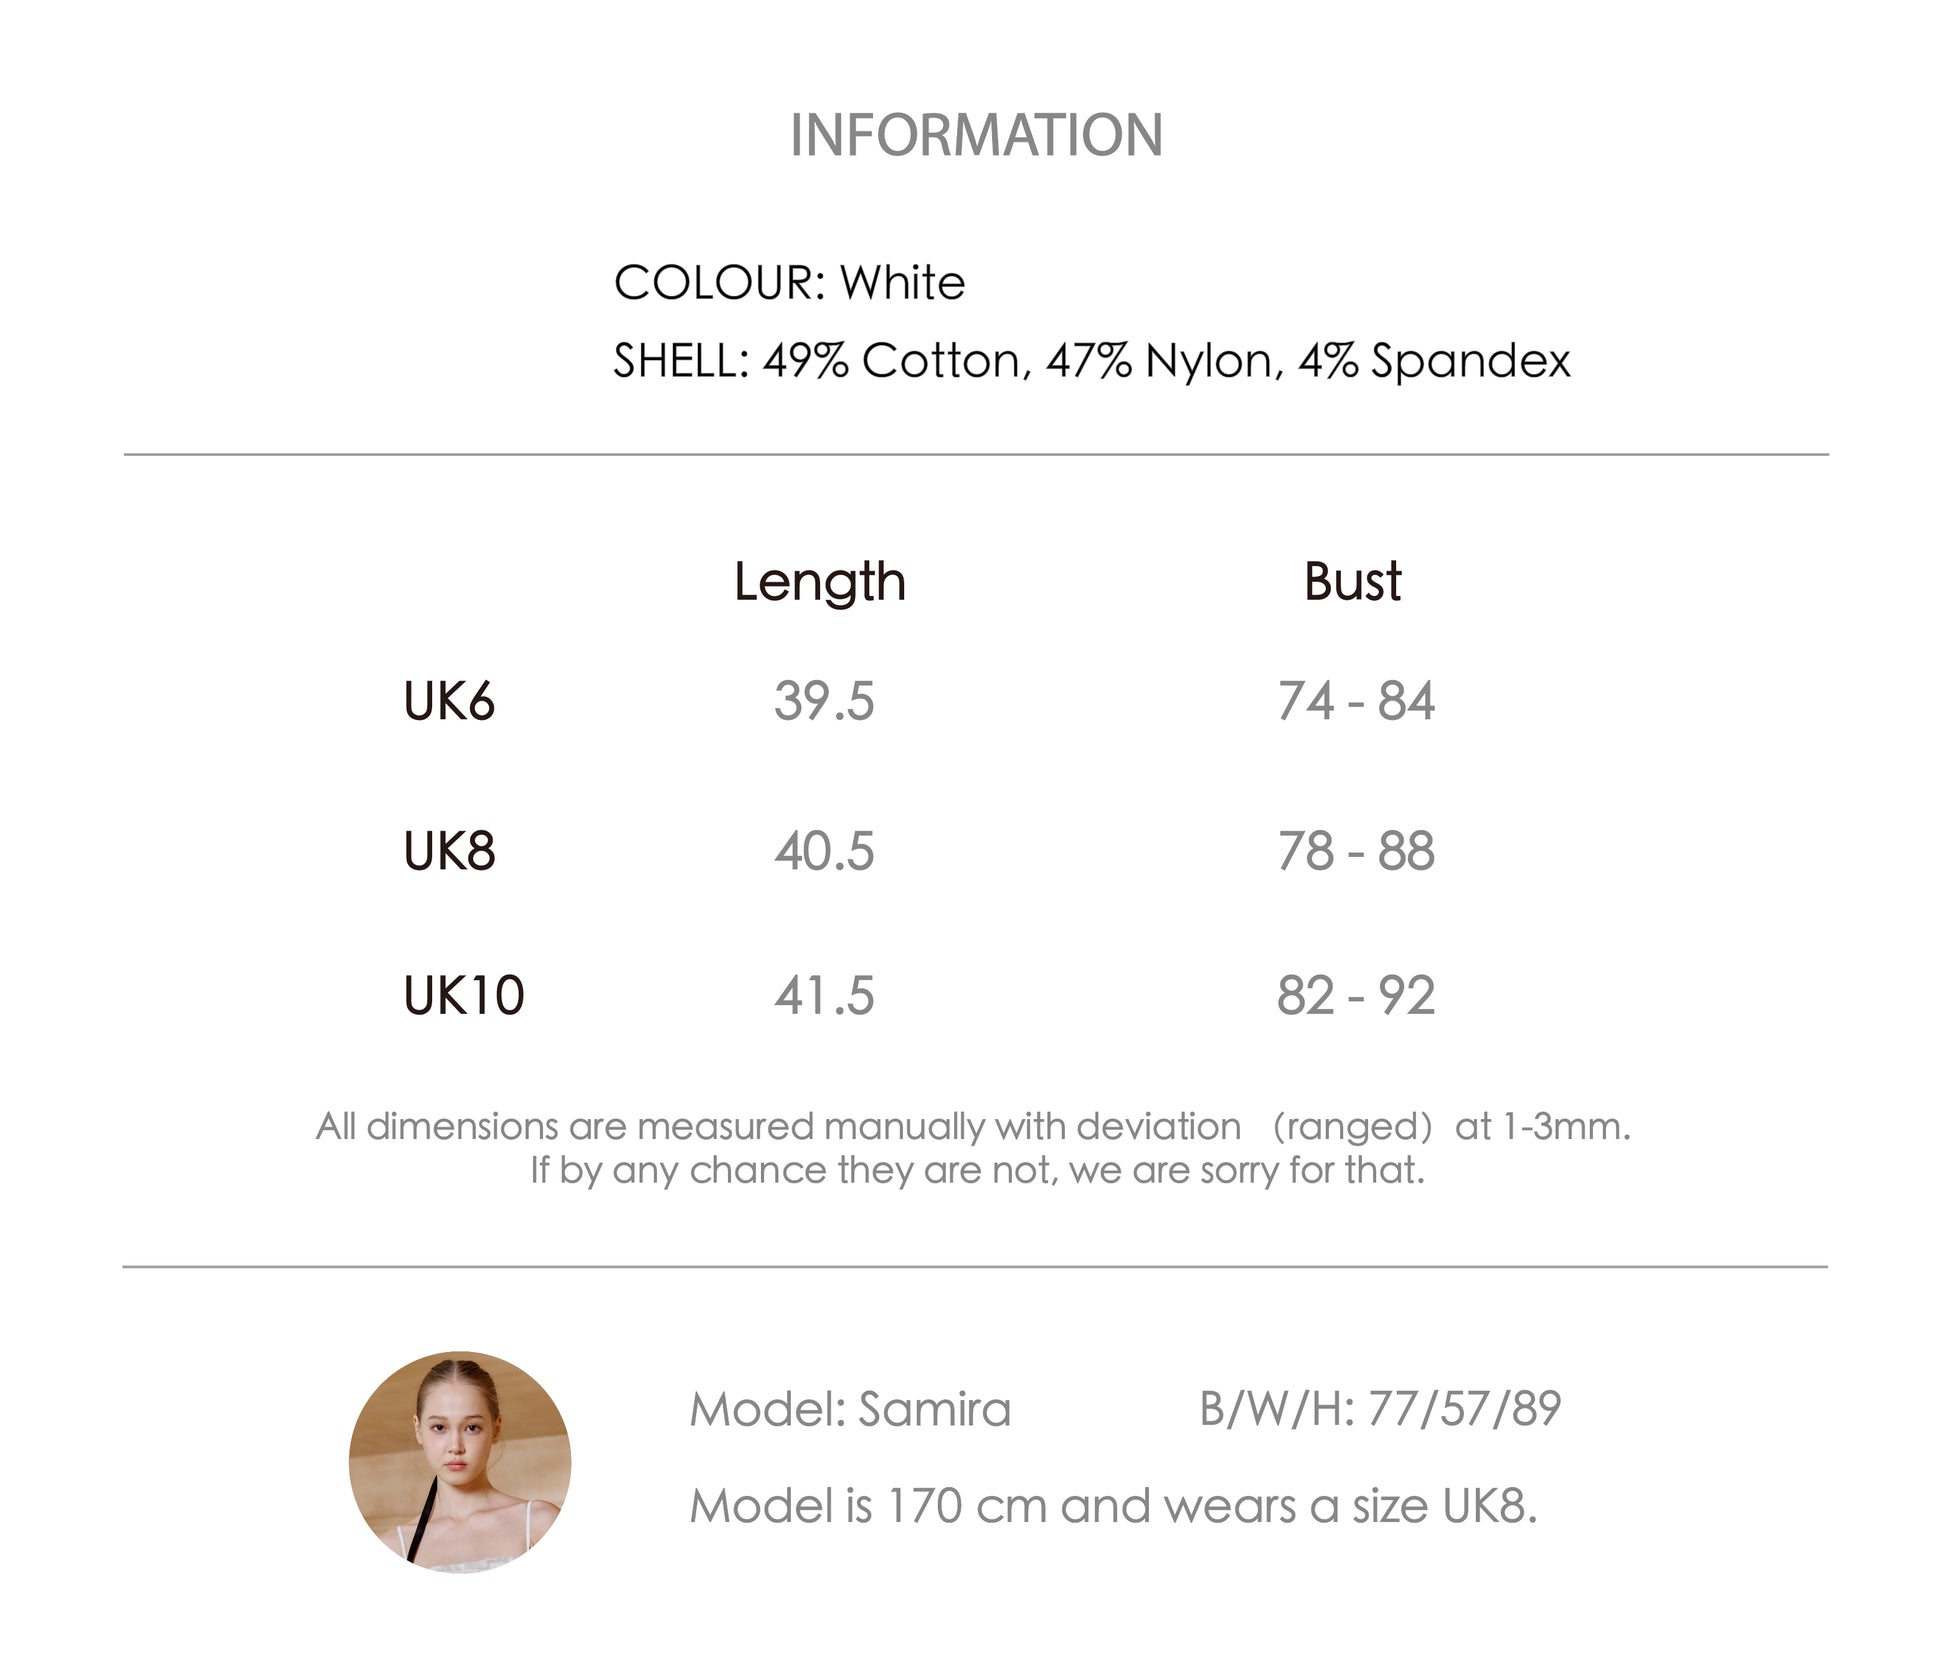
Task: Click the SHELL fabric composition line
Action: tap(1091, 361)
